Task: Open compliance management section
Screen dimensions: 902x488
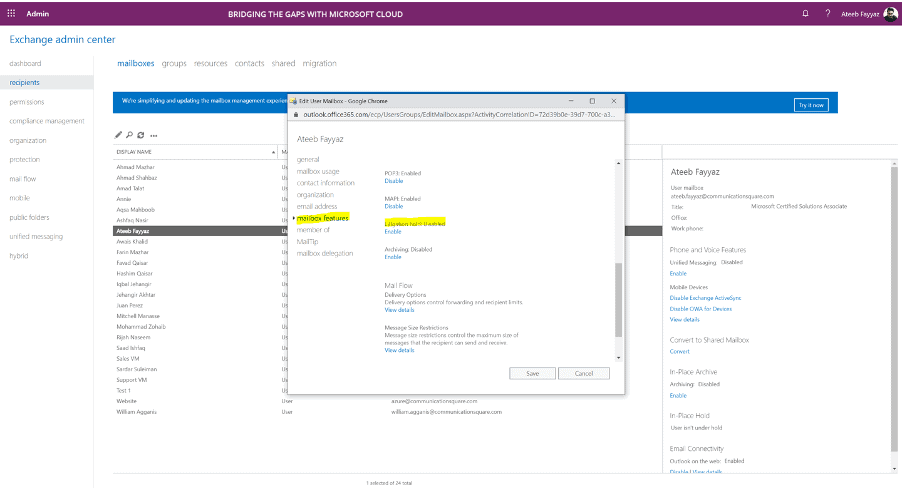Action: pyautogui.click(x=47, y=121)
